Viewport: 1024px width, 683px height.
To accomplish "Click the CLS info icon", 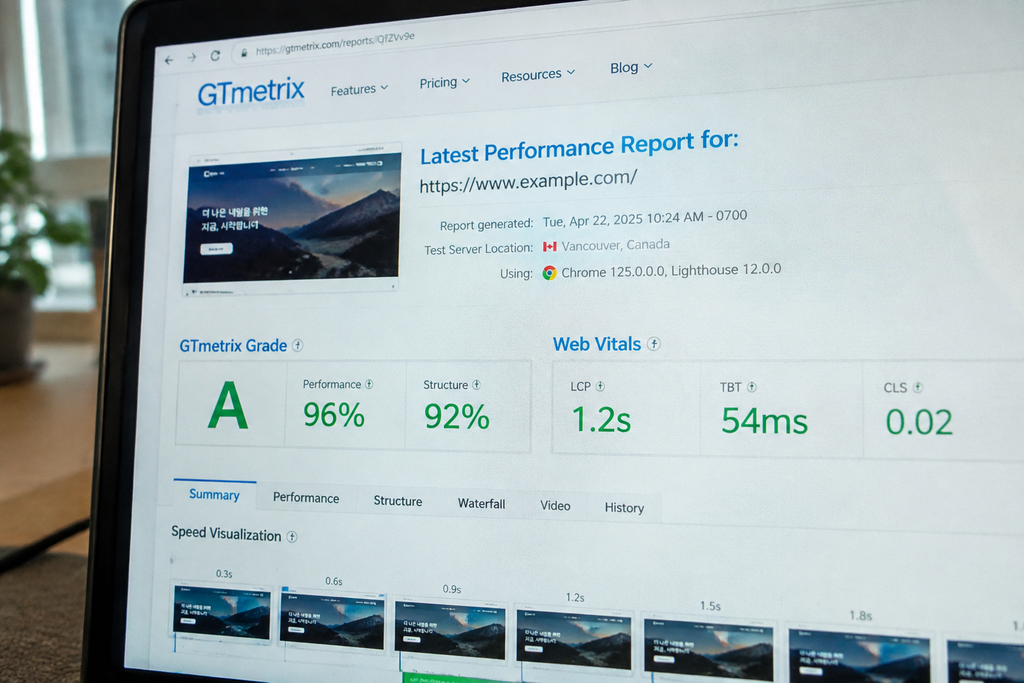I will tap(918, 387).
